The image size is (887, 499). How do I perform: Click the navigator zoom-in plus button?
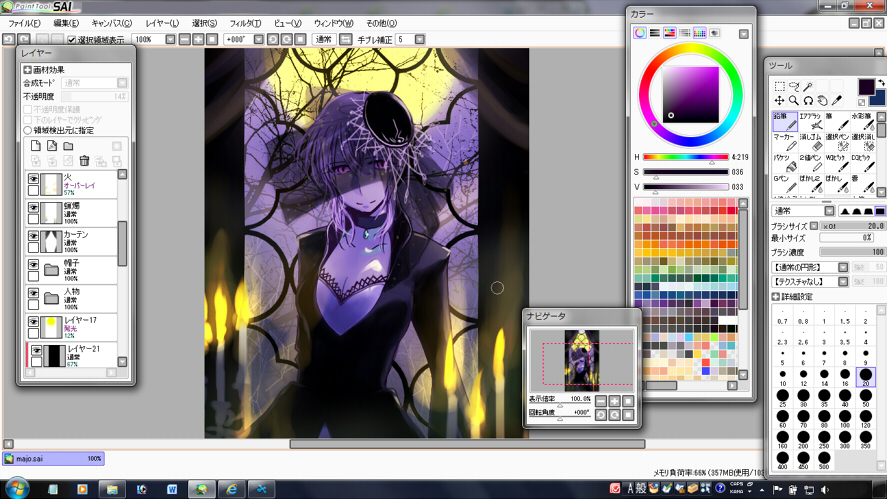coord(614,401)
